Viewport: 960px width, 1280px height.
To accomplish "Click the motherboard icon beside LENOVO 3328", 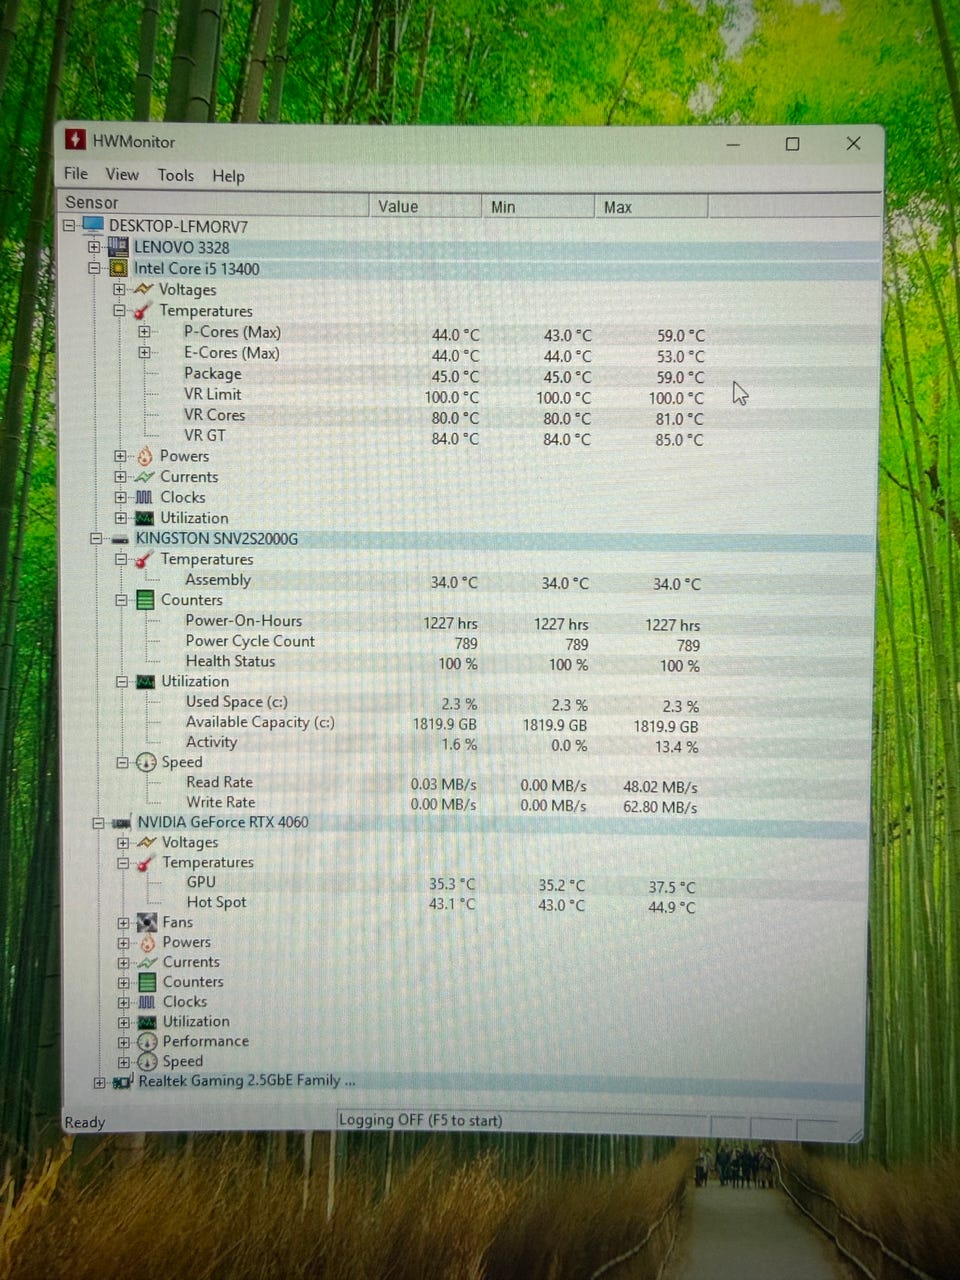I will tap(118, 247).
